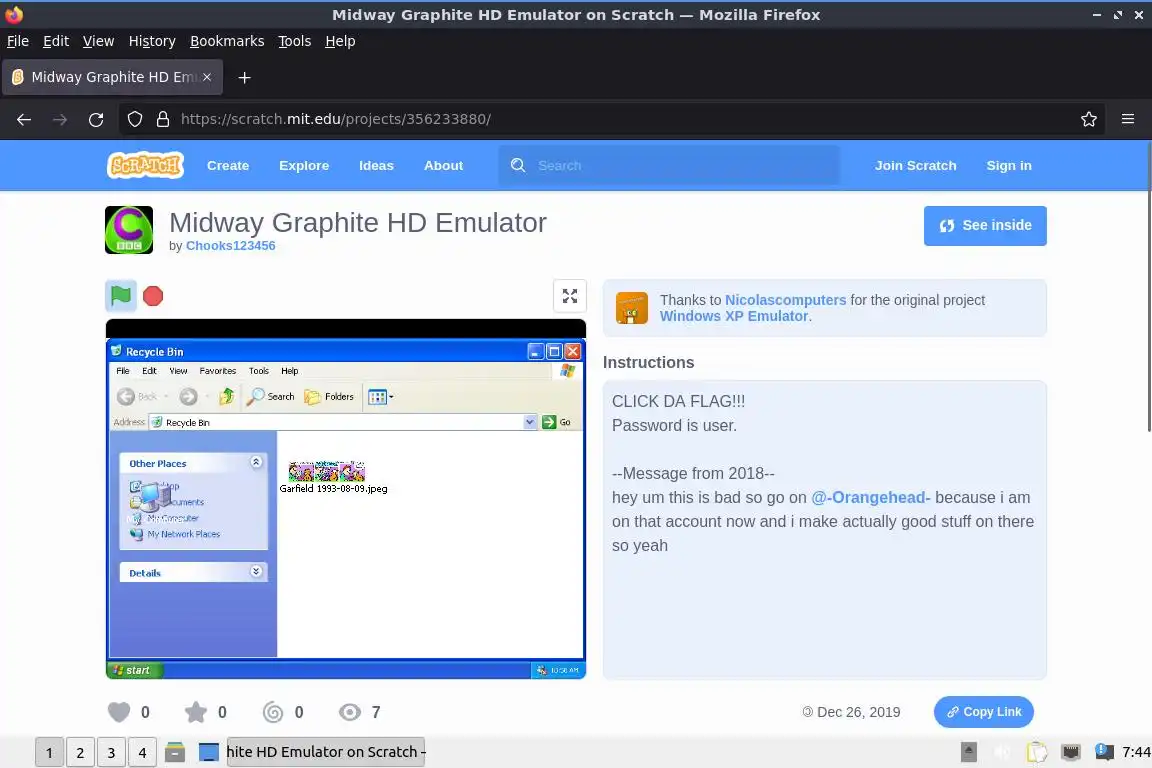This screenshot has height=768, width=1152.
Task: Open the tracking protection shield icon
Action: click(135, 119)
